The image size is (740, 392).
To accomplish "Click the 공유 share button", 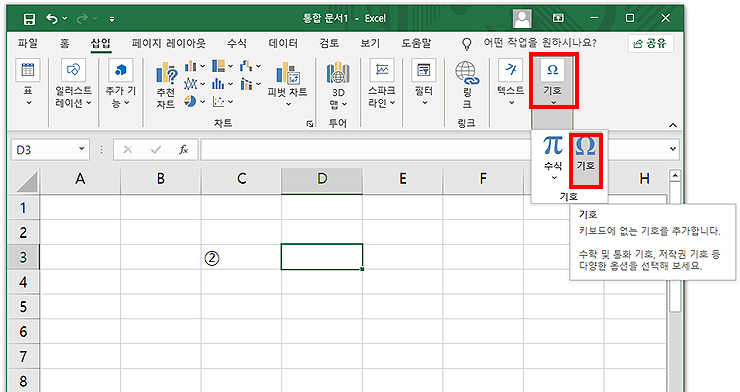I will point(650,43).
